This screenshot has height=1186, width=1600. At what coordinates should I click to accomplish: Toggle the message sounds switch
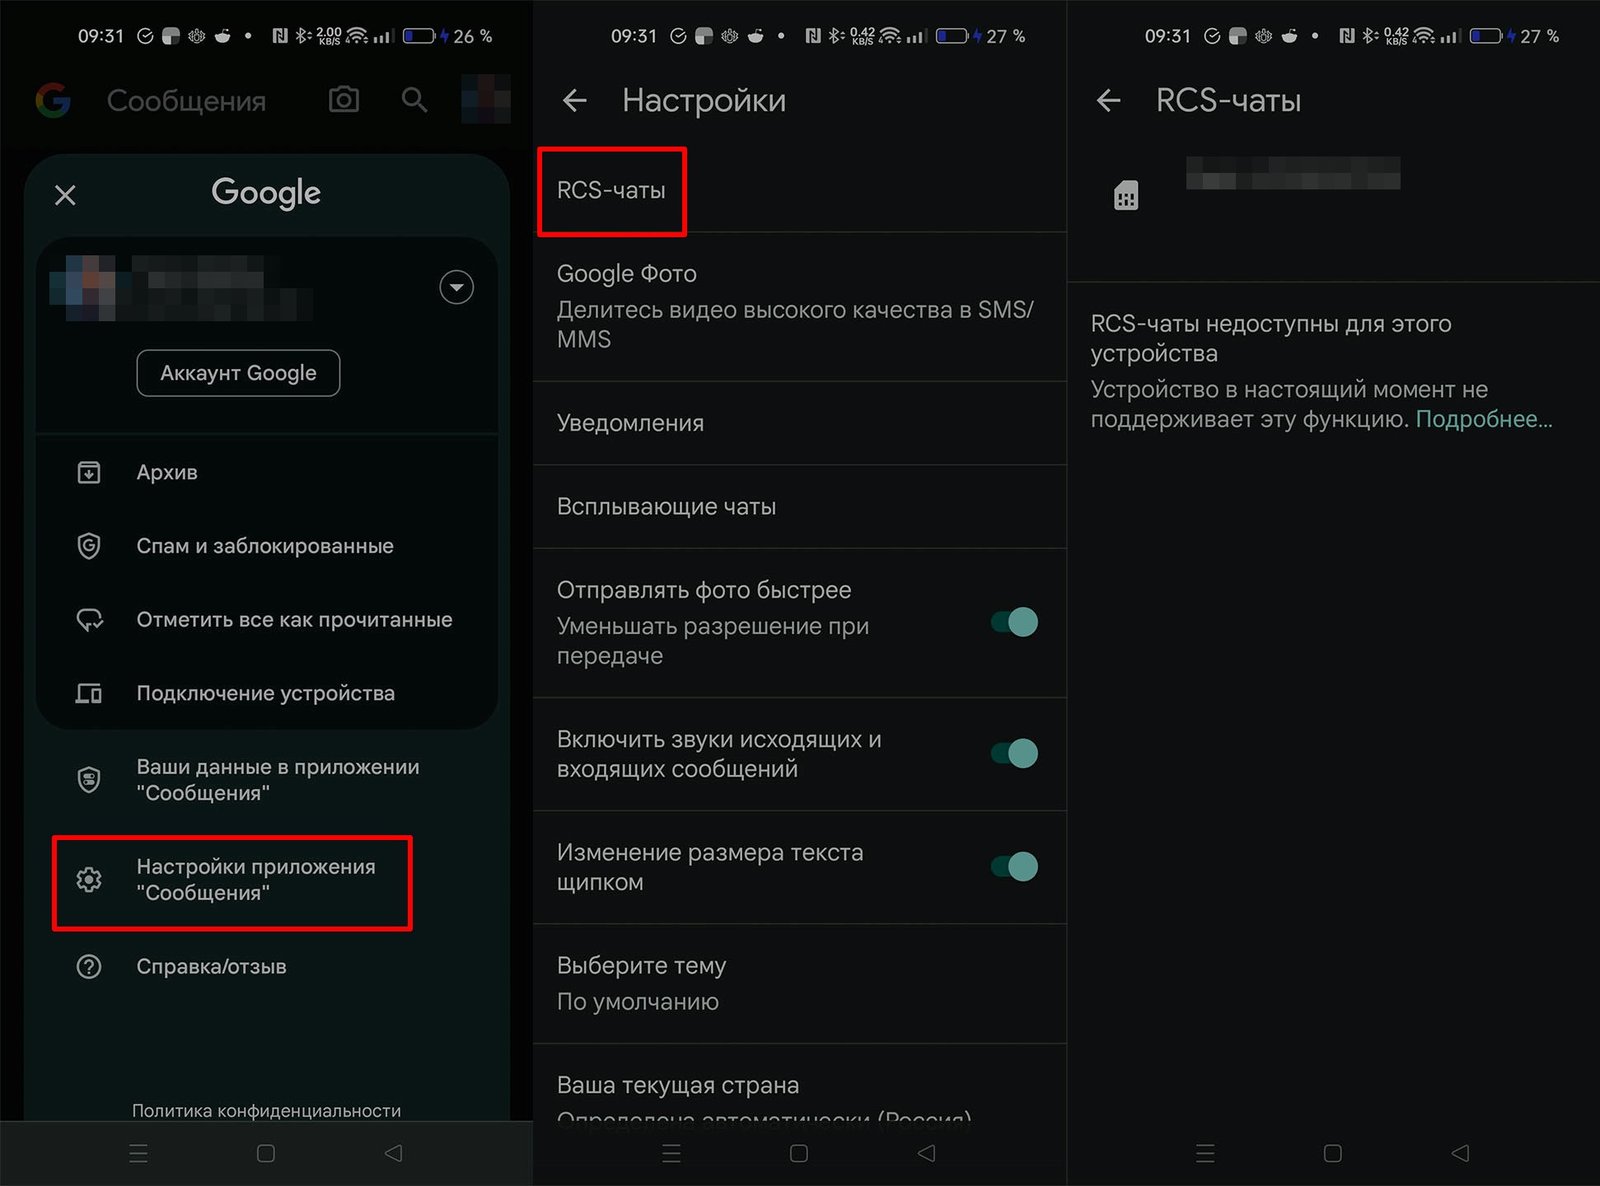tap(1014, 753)
